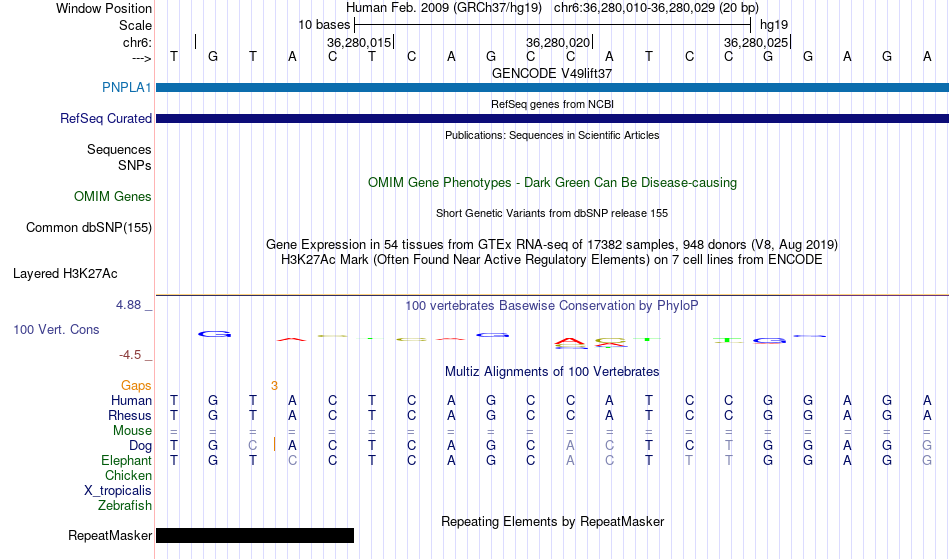Viewport: 950px width, 559px height.
Task: Select the Chicken alignment row label
Action: (x=128, y=475)
